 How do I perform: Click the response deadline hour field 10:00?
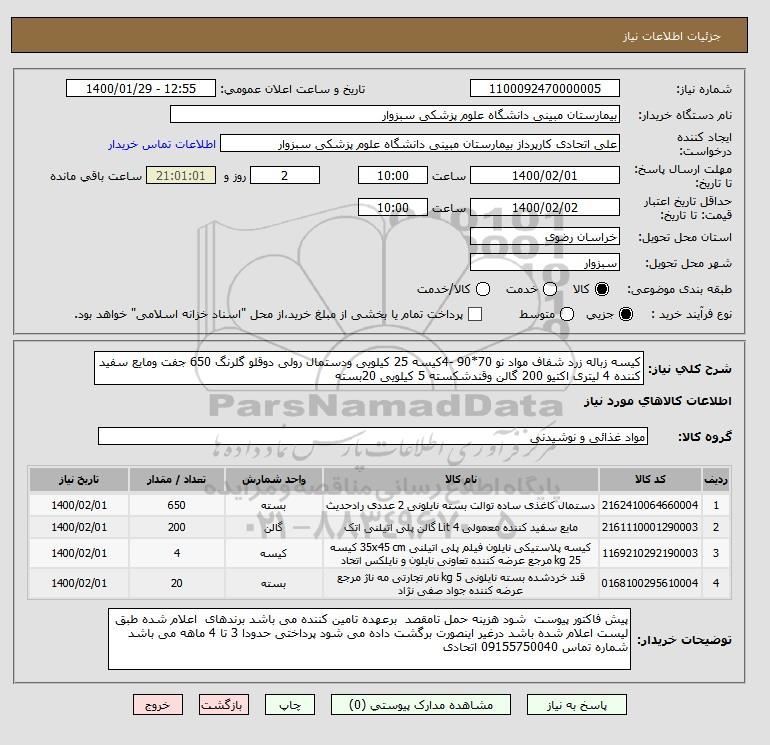click(x=393, y=175)
